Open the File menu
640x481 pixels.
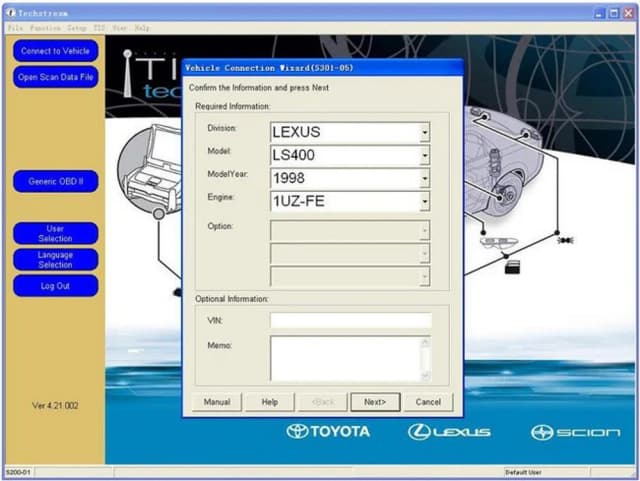coord(14,28)
